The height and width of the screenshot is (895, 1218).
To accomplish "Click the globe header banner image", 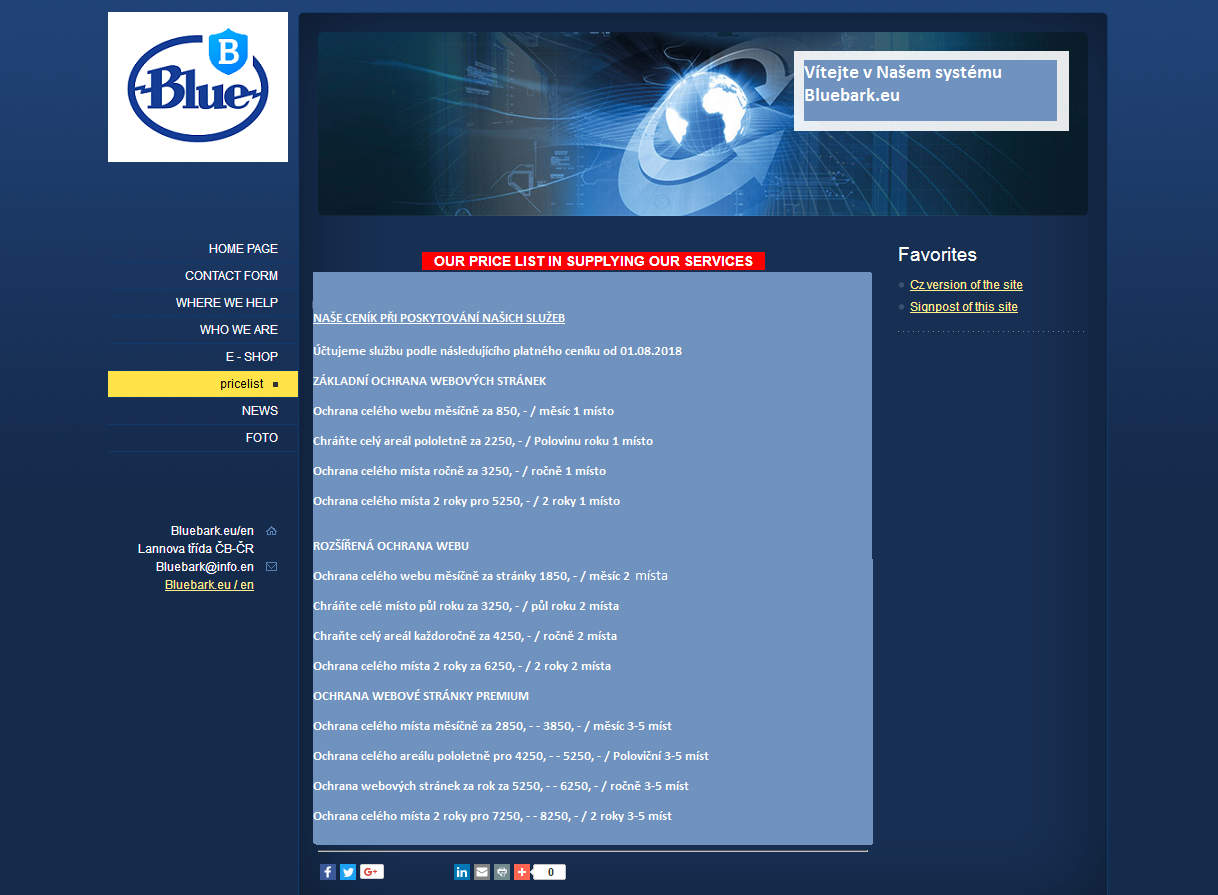I will [703, 124].
